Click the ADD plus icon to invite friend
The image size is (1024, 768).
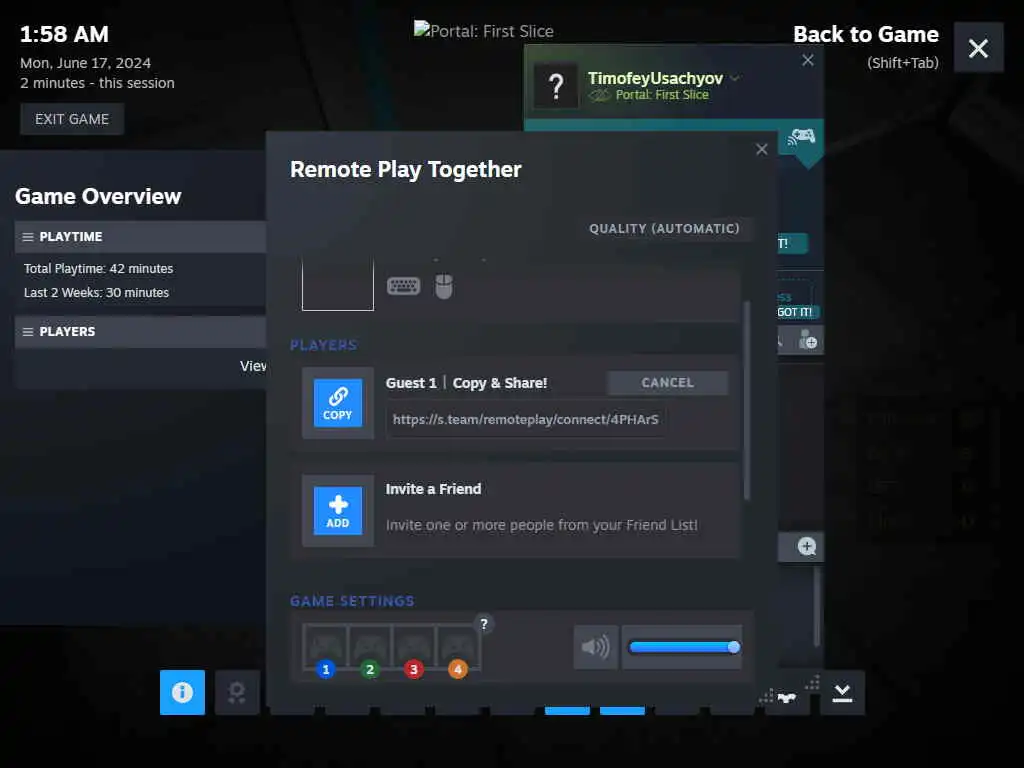click(x=338, y=511)
